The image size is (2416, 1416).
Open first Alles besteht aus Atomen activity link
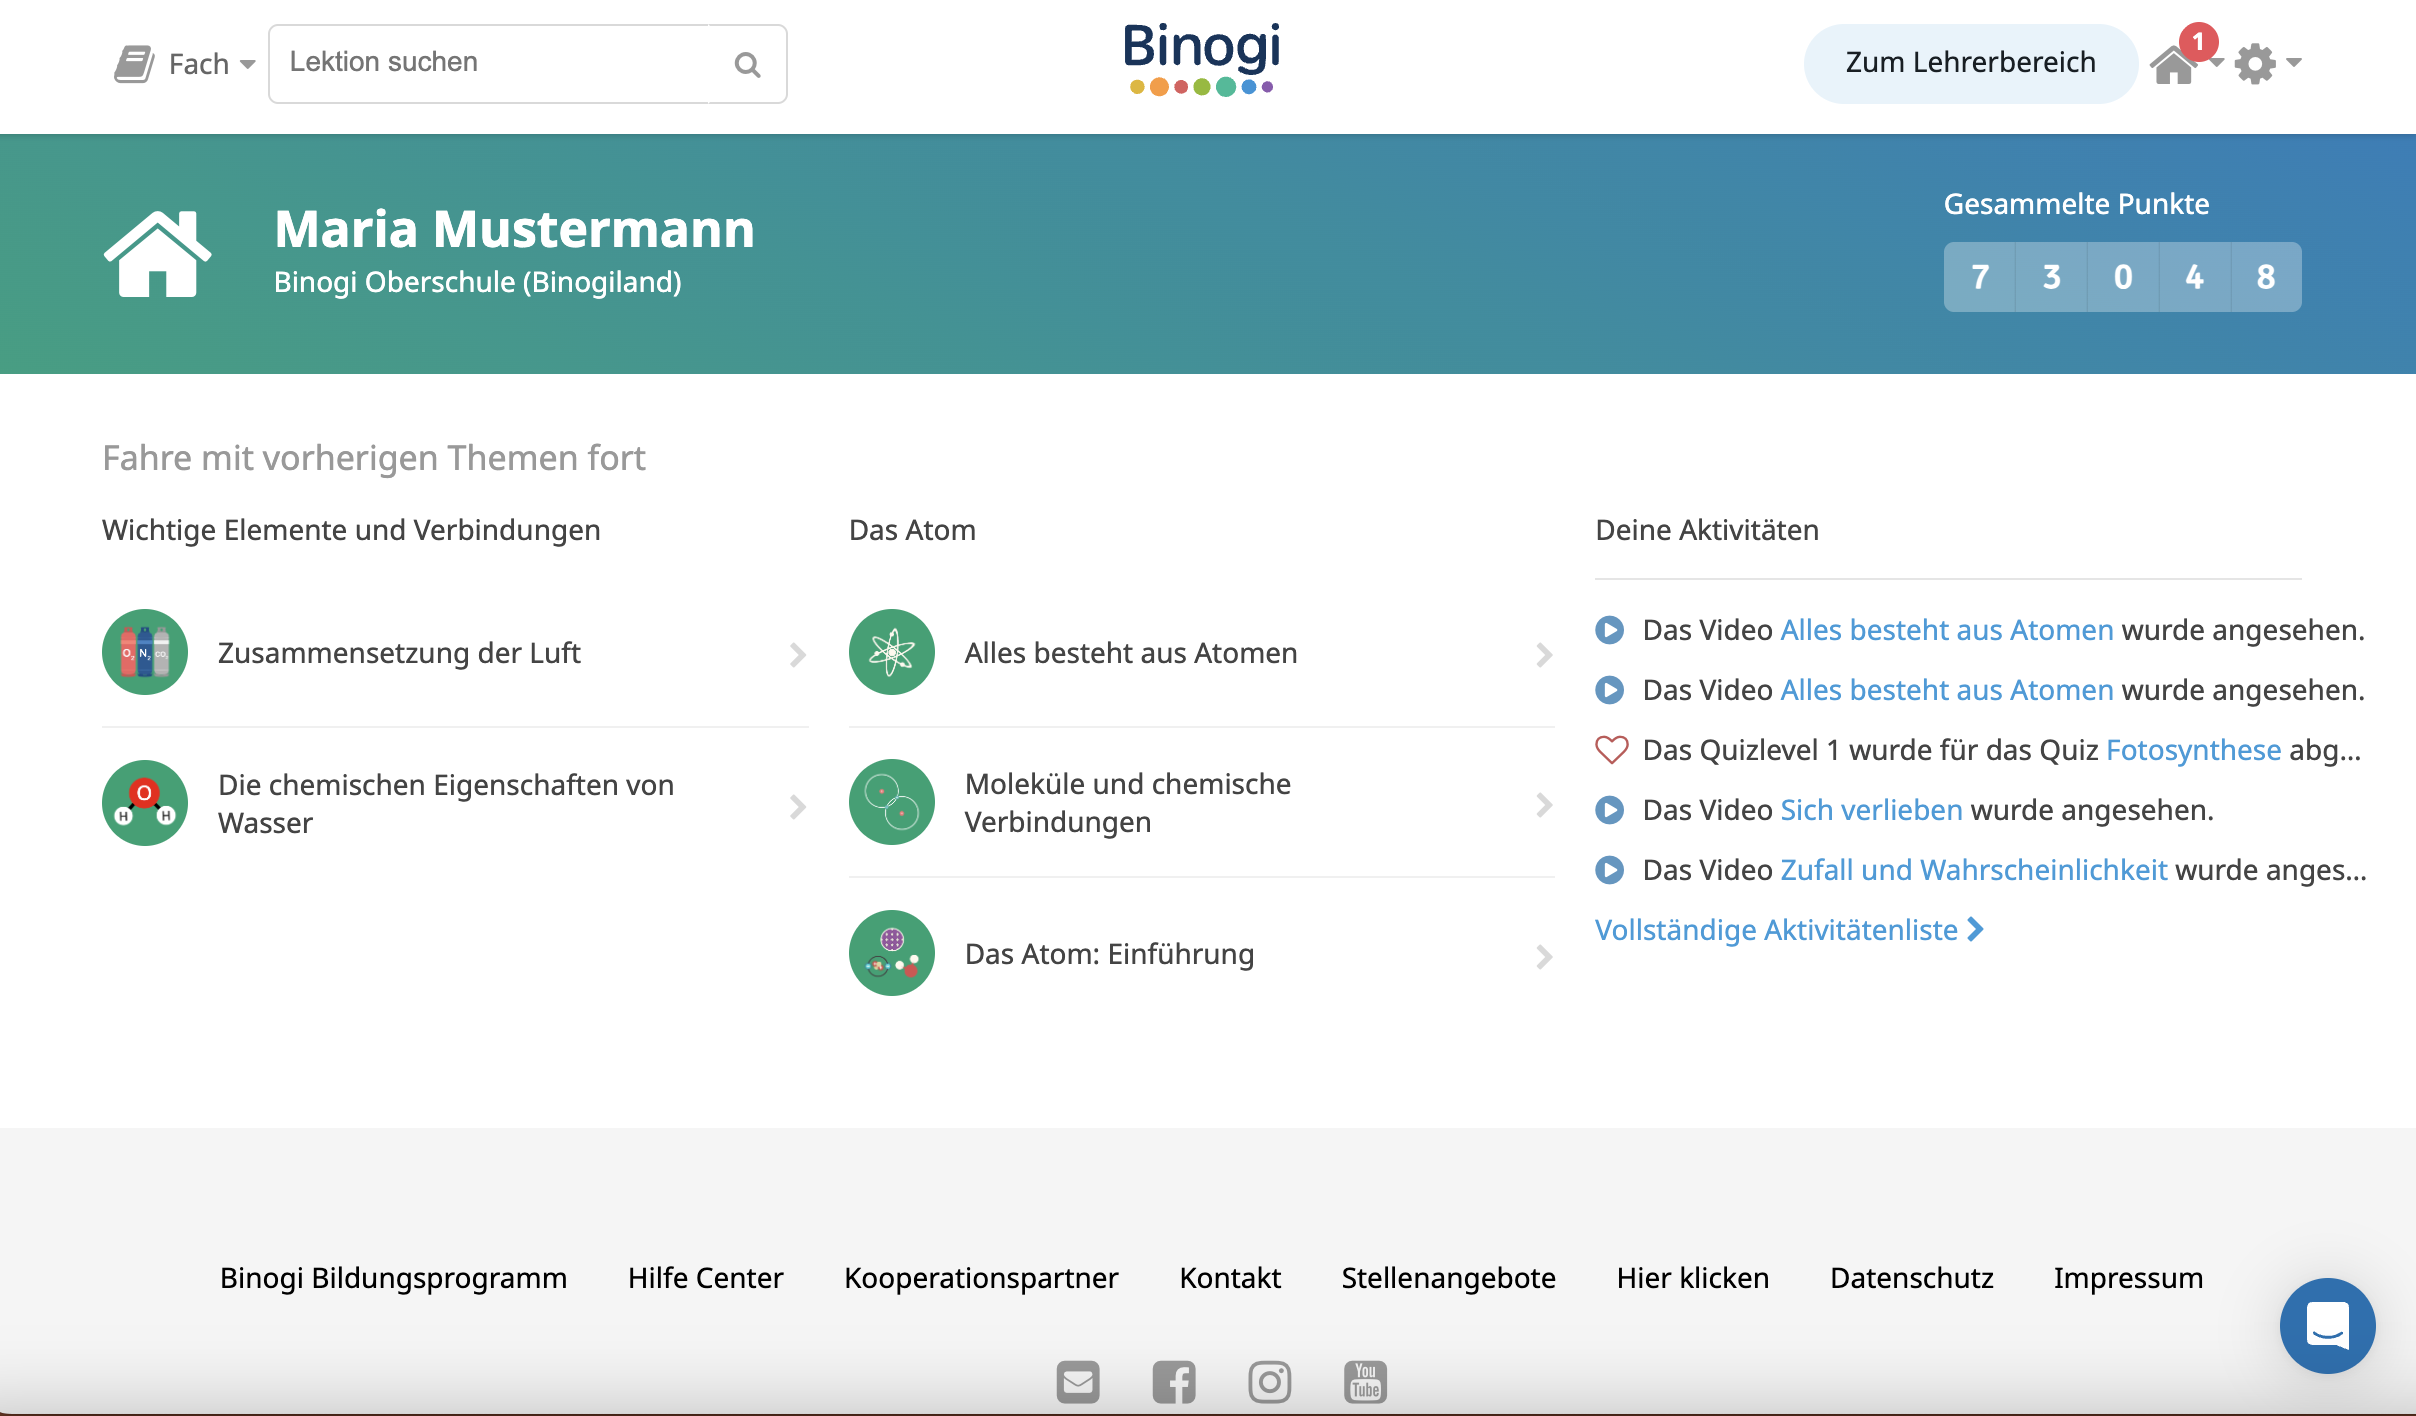[x=1947, y=630]
